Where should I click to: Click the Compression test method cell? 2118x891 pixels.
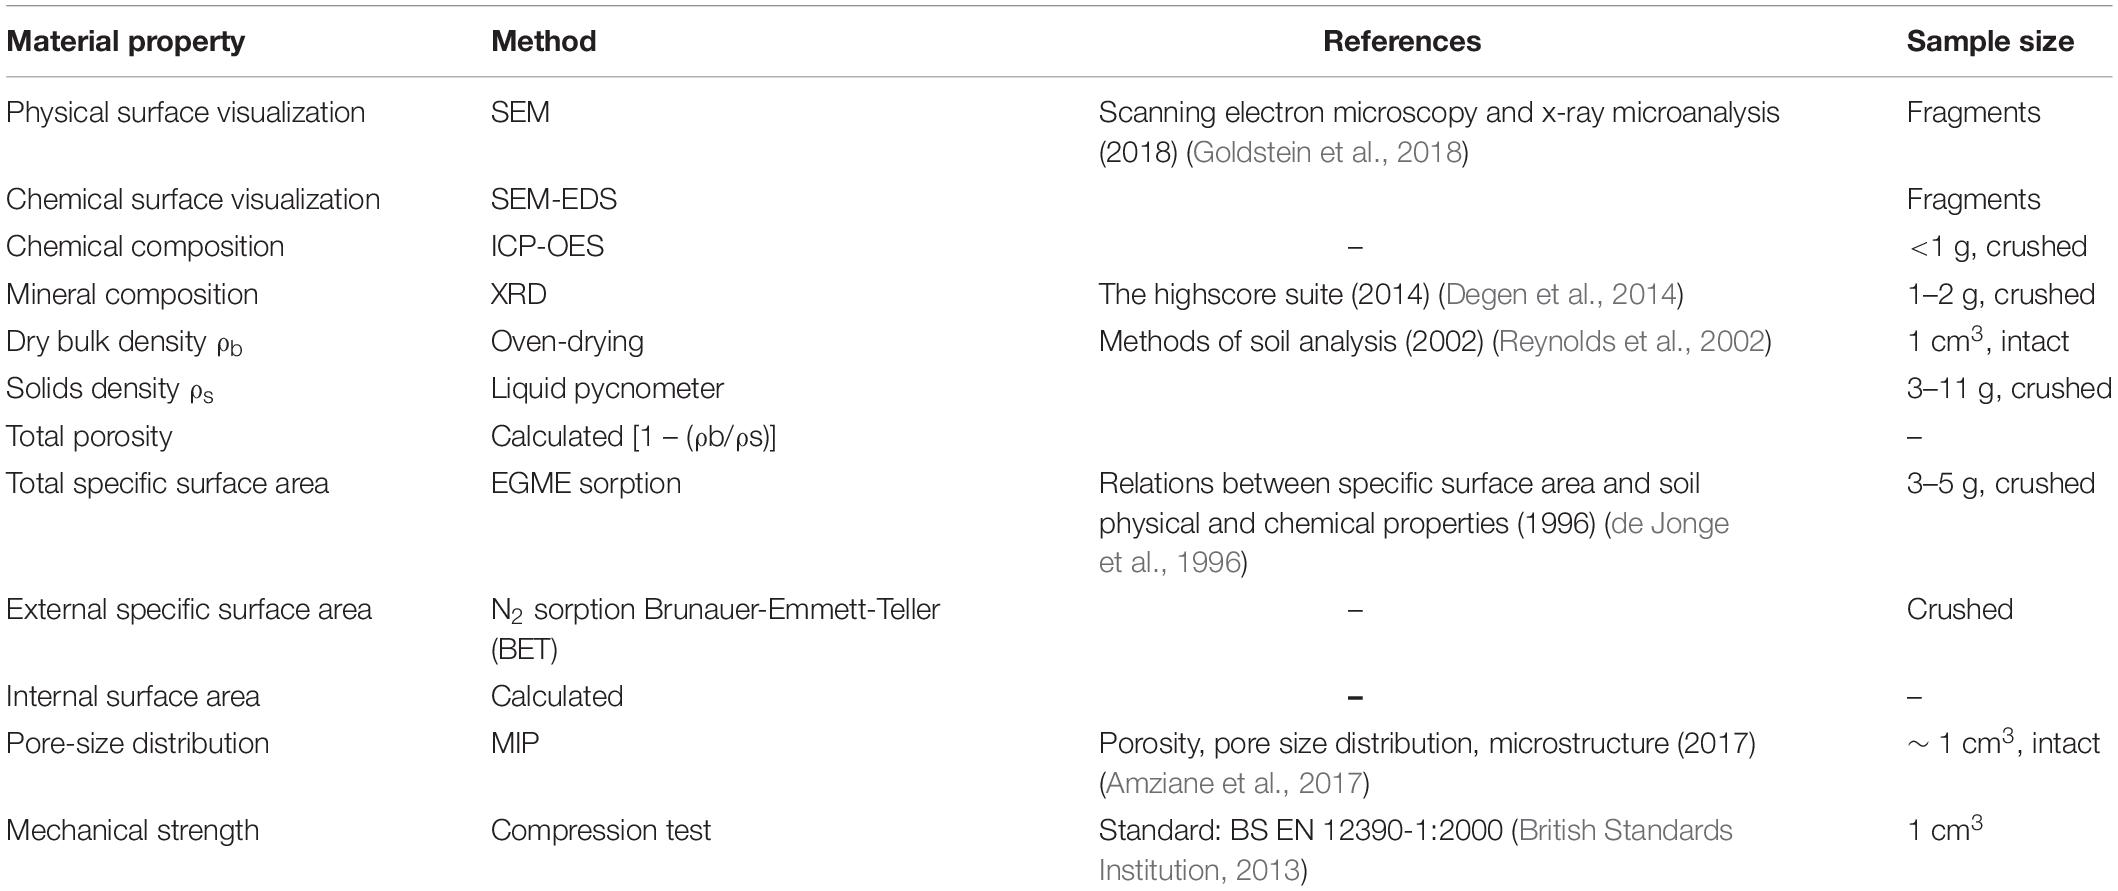[601, 830]
